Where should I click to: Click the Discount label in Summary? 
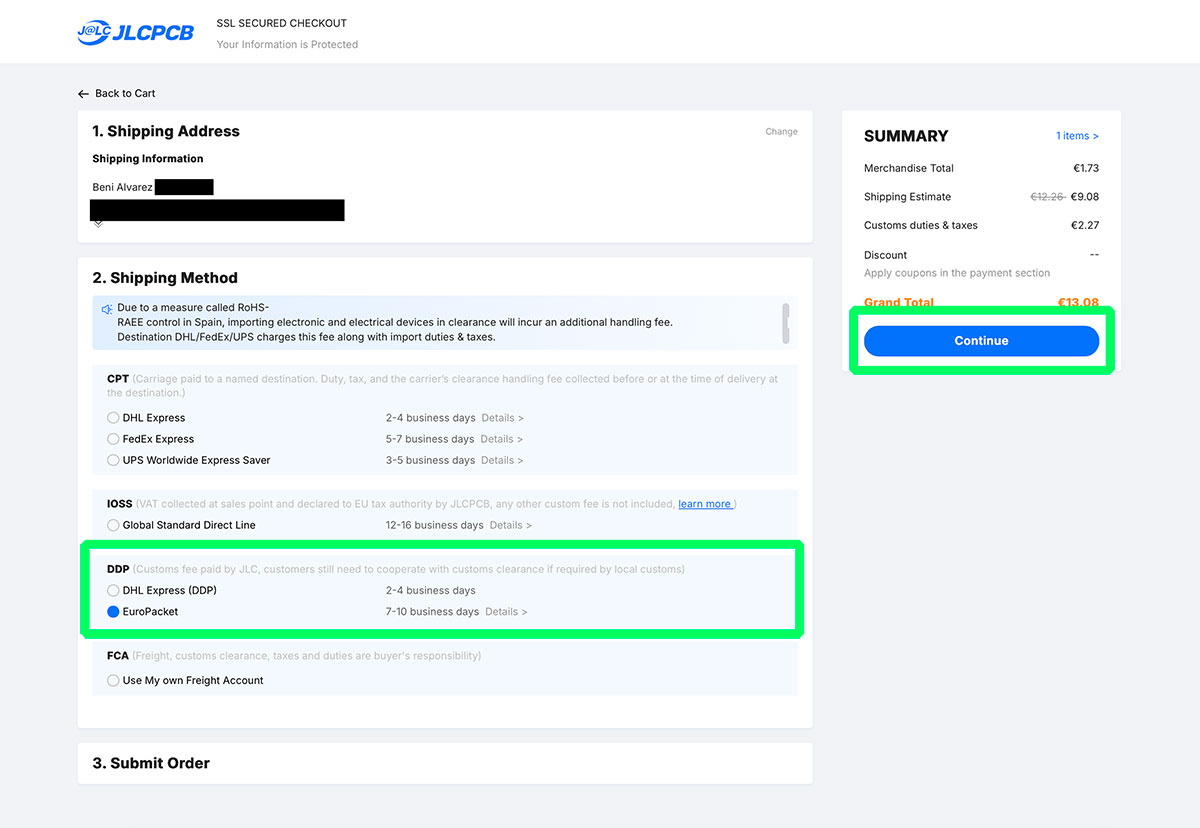886,255
